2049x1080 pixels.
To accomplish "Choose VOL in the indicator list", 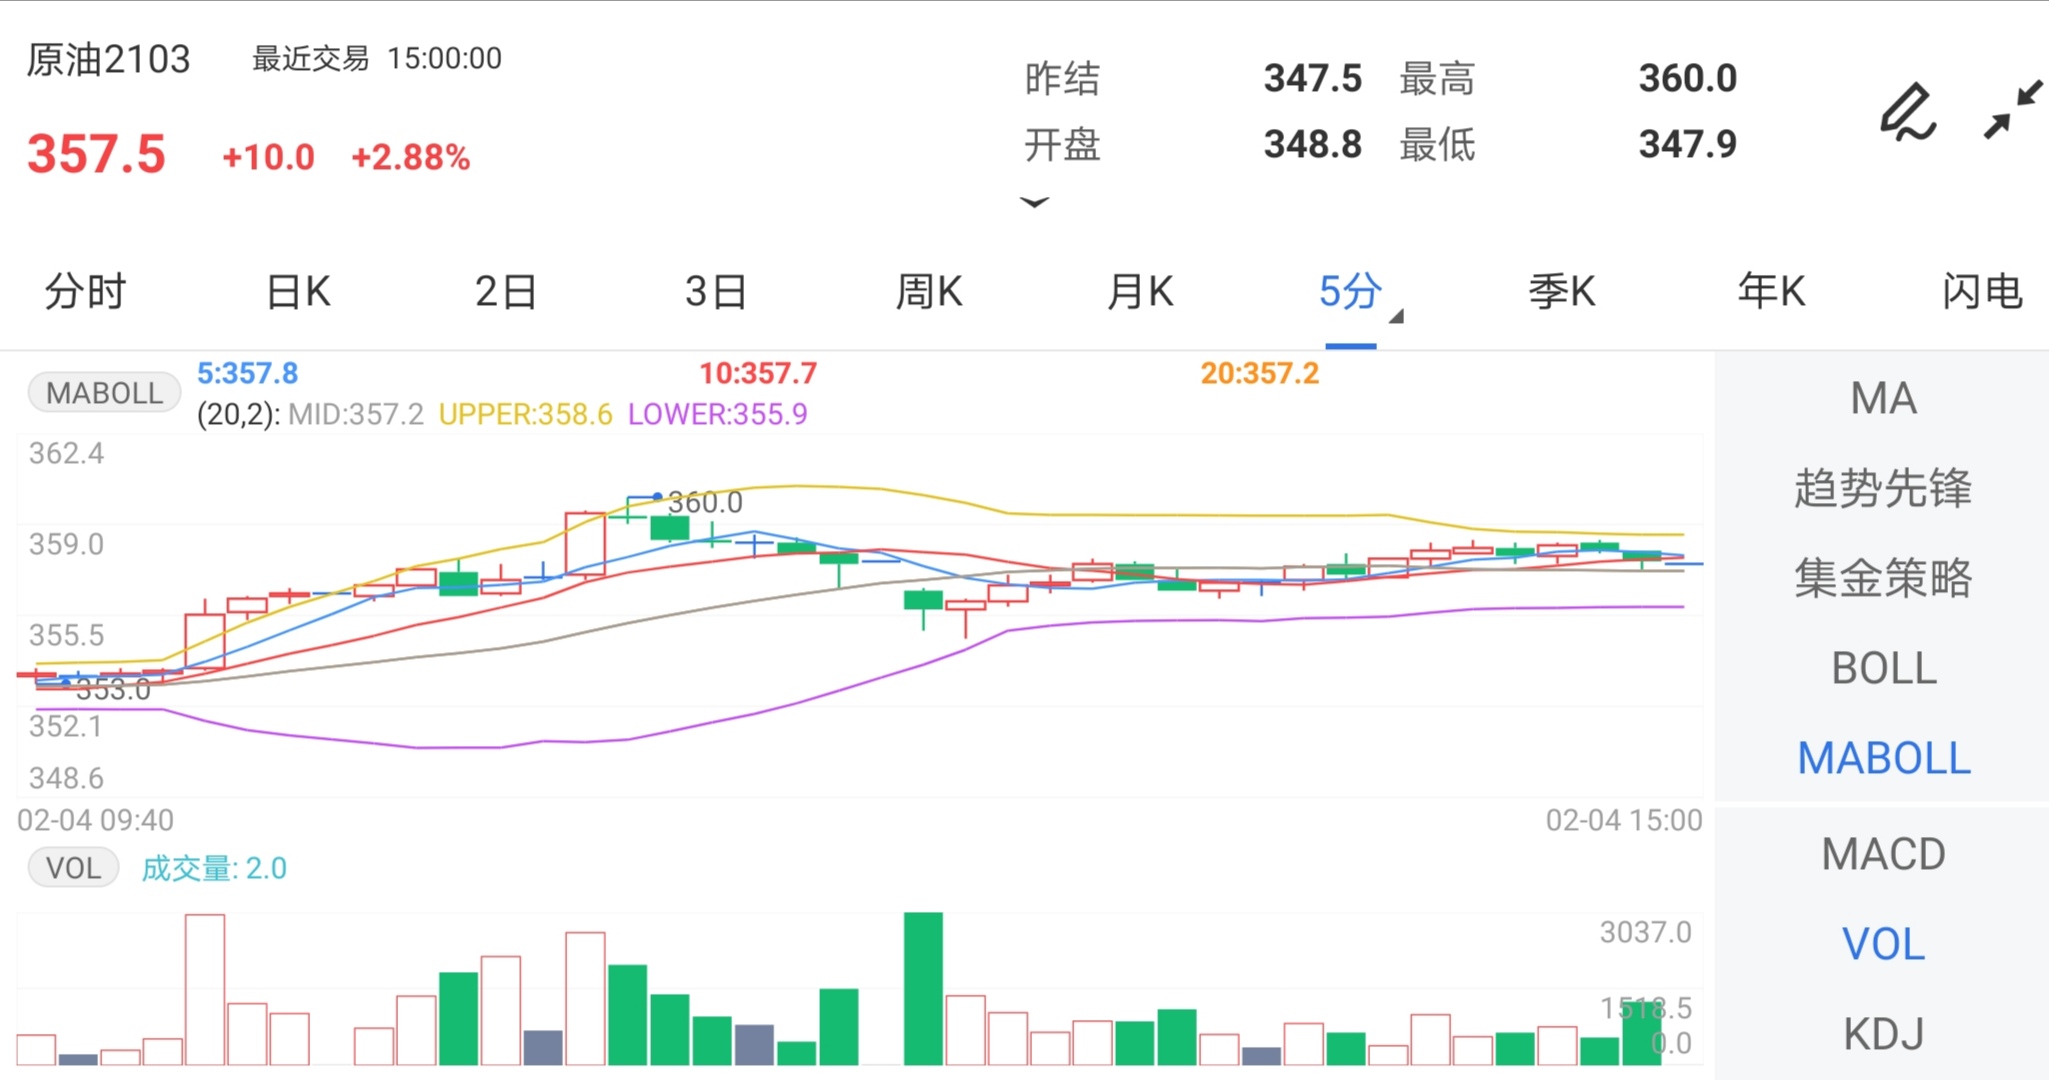I will (x=1883, y=944).
